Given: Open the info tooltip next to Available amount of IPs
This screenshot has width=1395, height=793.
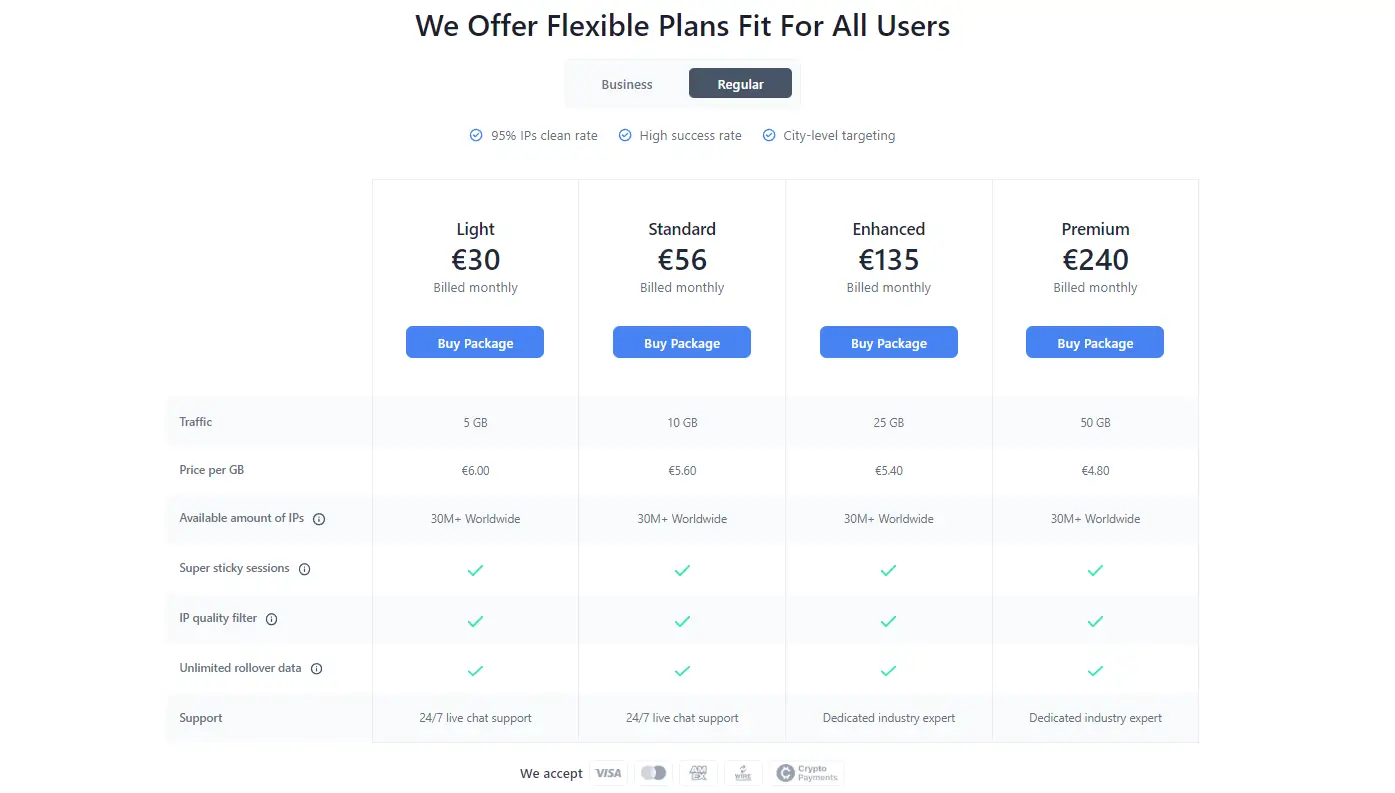Looking at the screenshot, I should point(318,519).
